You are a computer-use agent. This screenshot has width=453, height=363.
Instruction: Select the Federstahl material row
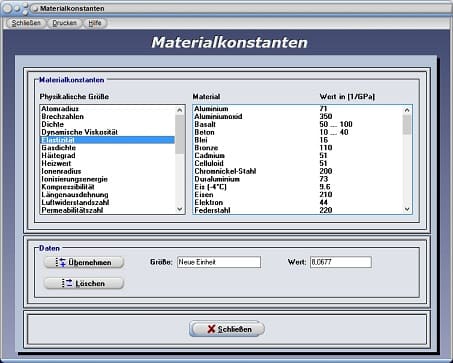[298, 210]
